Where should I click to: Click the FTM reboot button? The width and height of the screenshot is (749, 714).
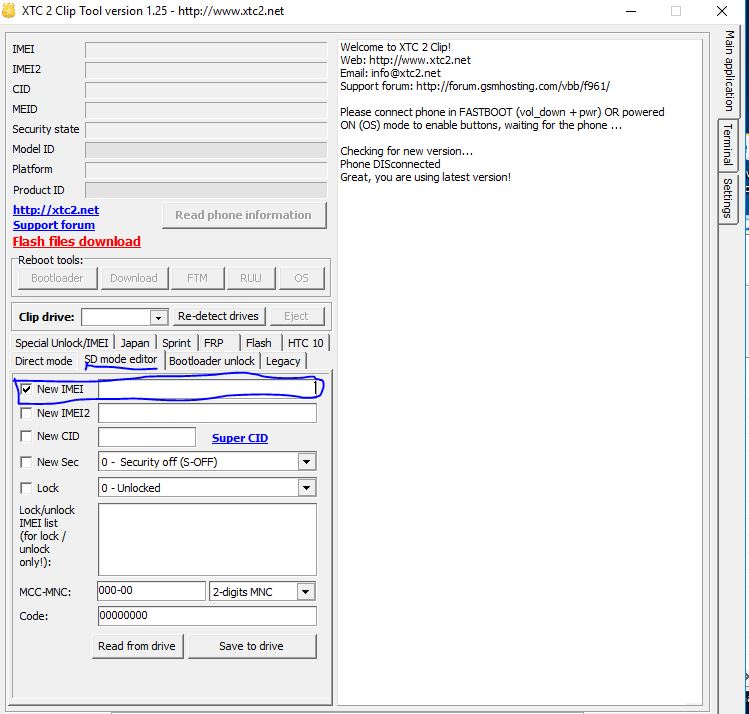coord(197,278)
